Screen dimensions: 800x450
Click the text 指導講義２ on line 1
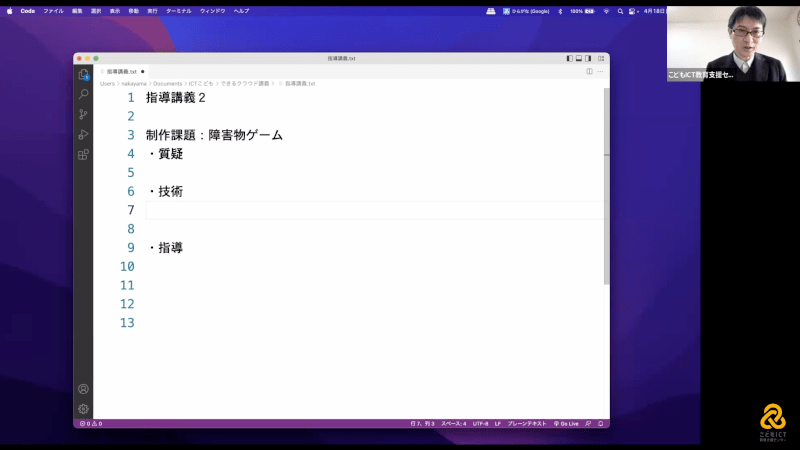(176, 97)
